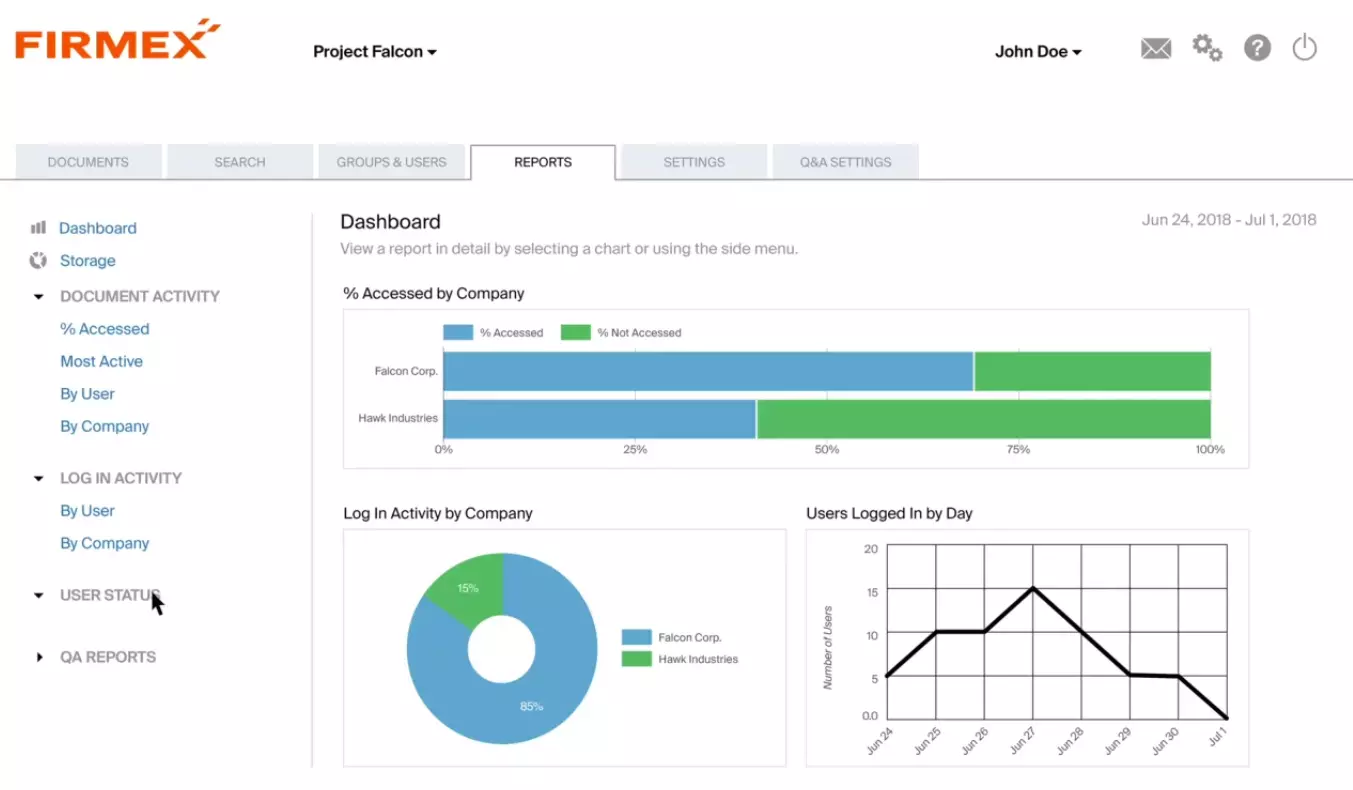Open the Q&A Settings tab
This screenshot has width=1353, height=790.
tap(845, 162)
